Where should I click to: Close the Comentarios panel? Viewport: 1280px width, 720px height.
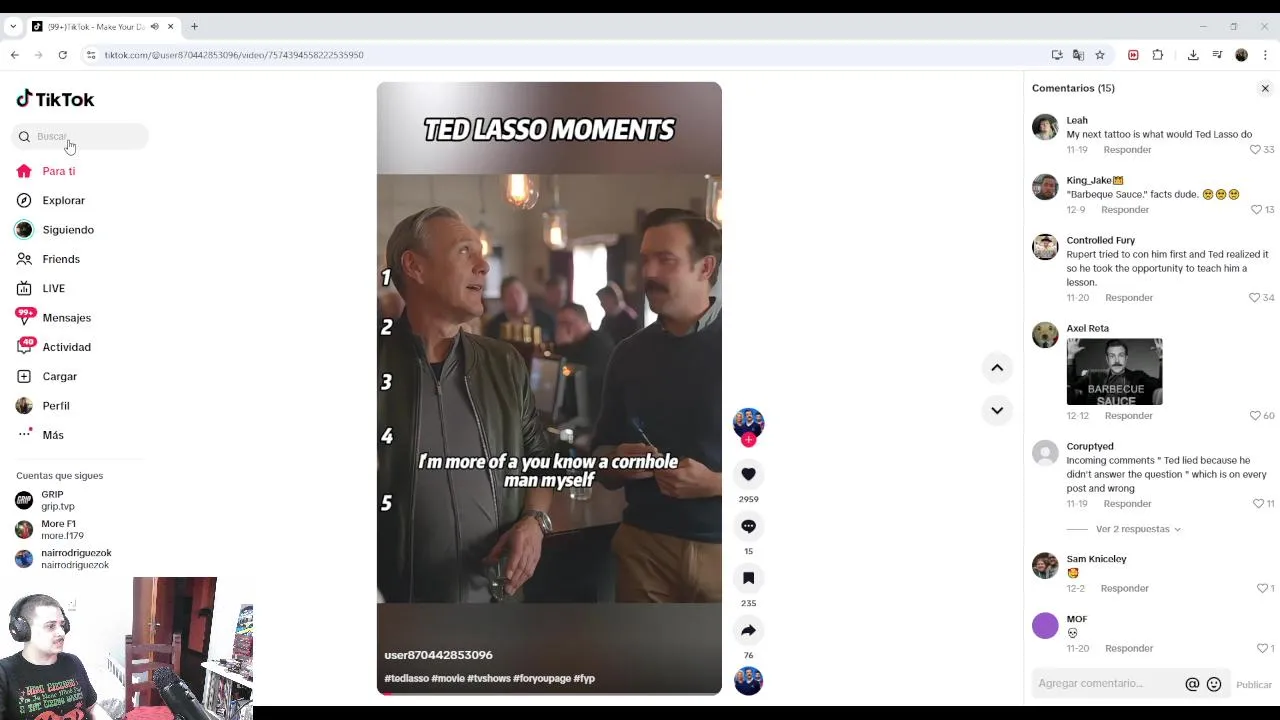click(x=1265, y=88)
